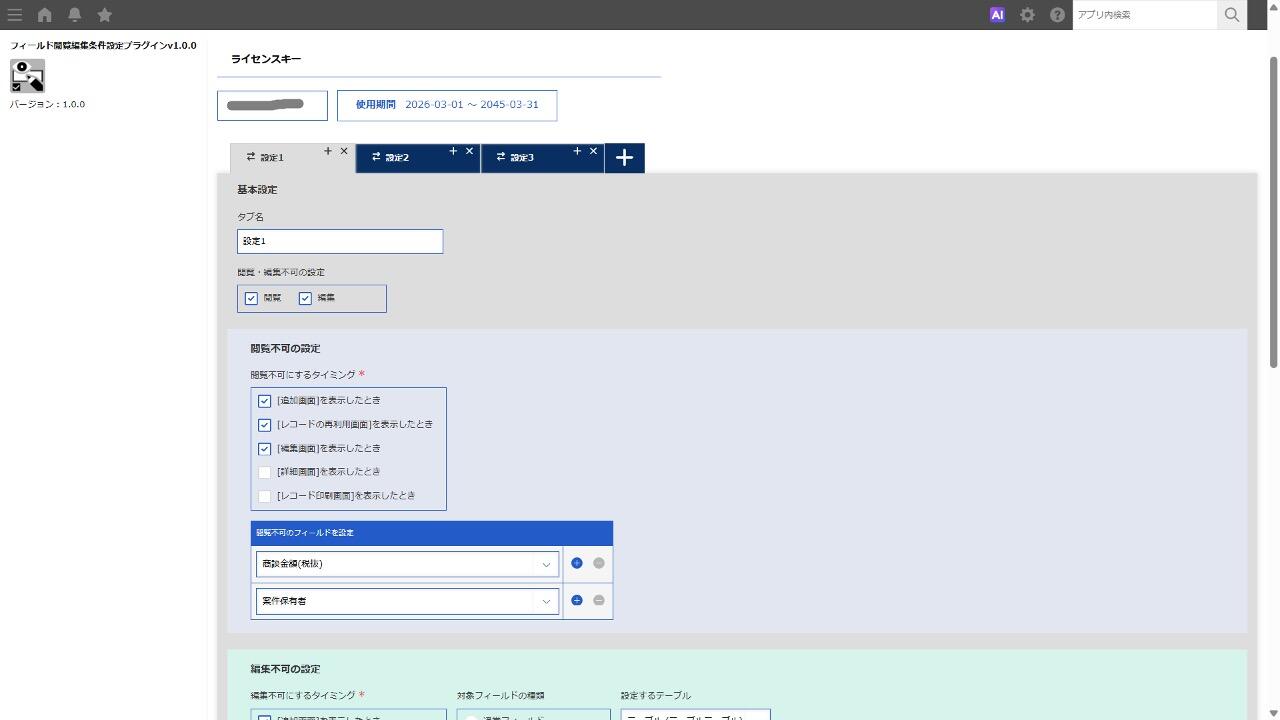Click the favorites star icon
Screen dimensions: 1280x720
coord(105,15)
